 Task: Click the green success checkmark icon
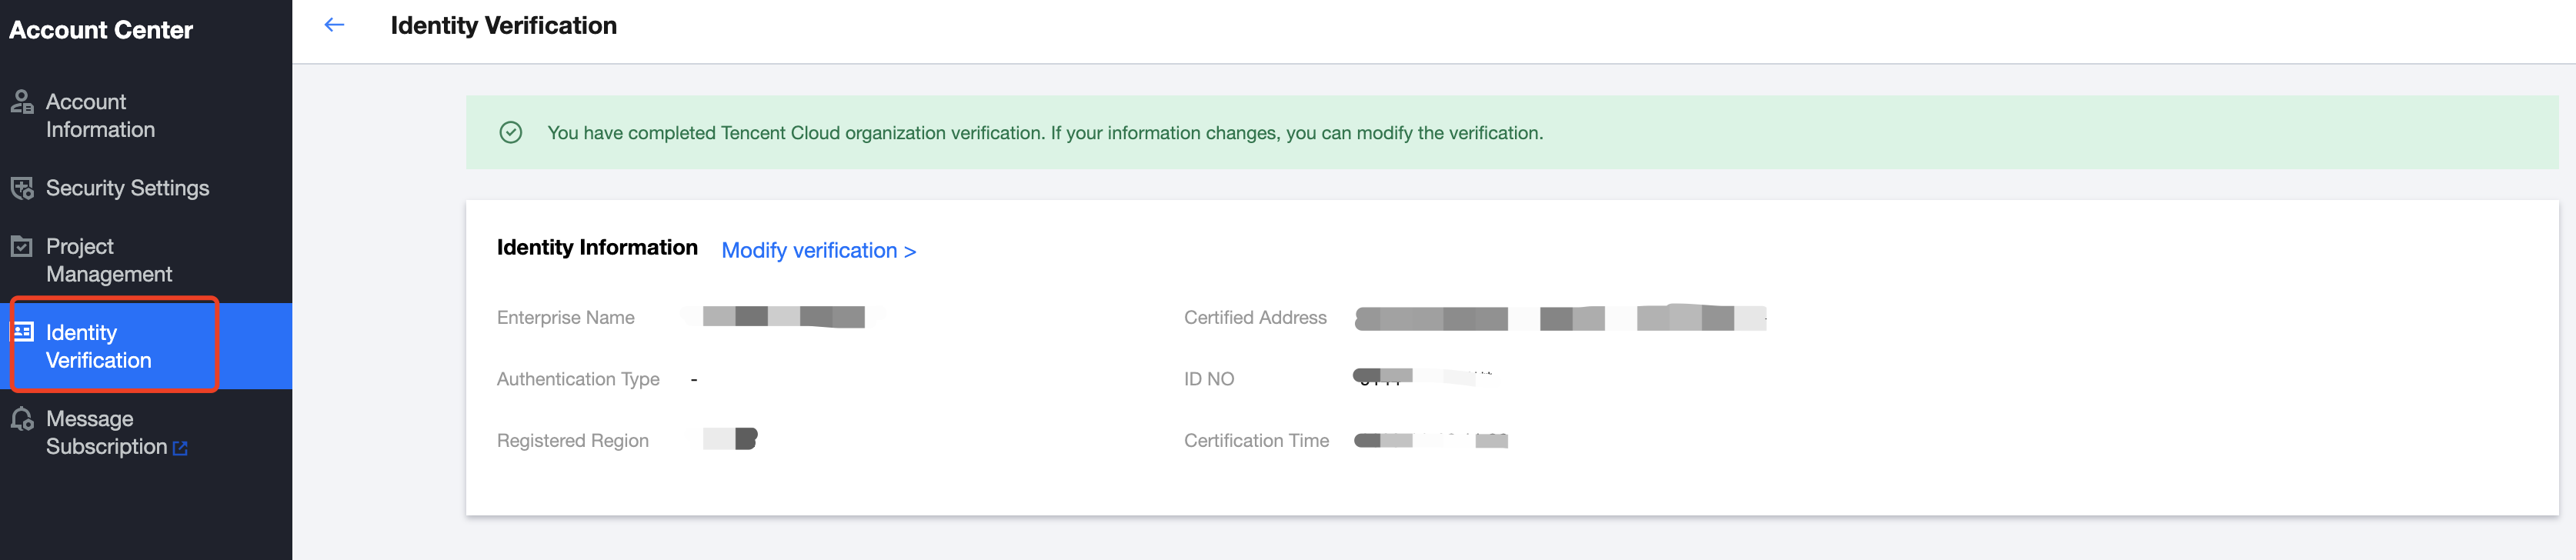click(x=510, y=133)
